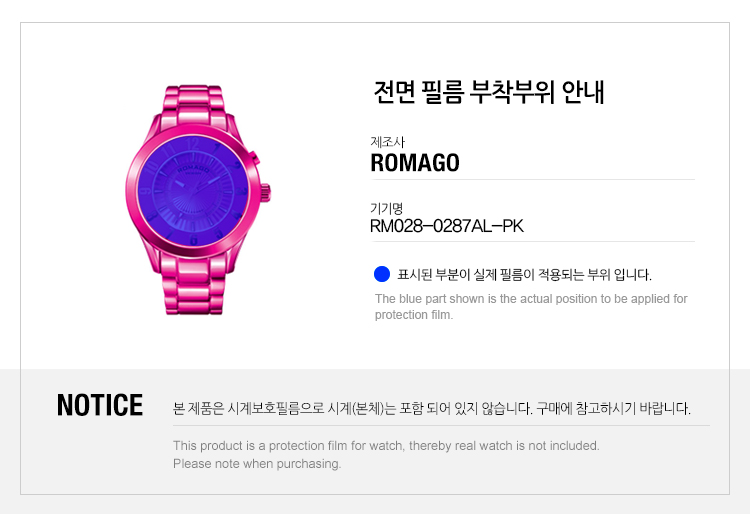Viewport: 750px width, 514px height.
Task: Click the pink watch product image
Action: coord(198,200)
